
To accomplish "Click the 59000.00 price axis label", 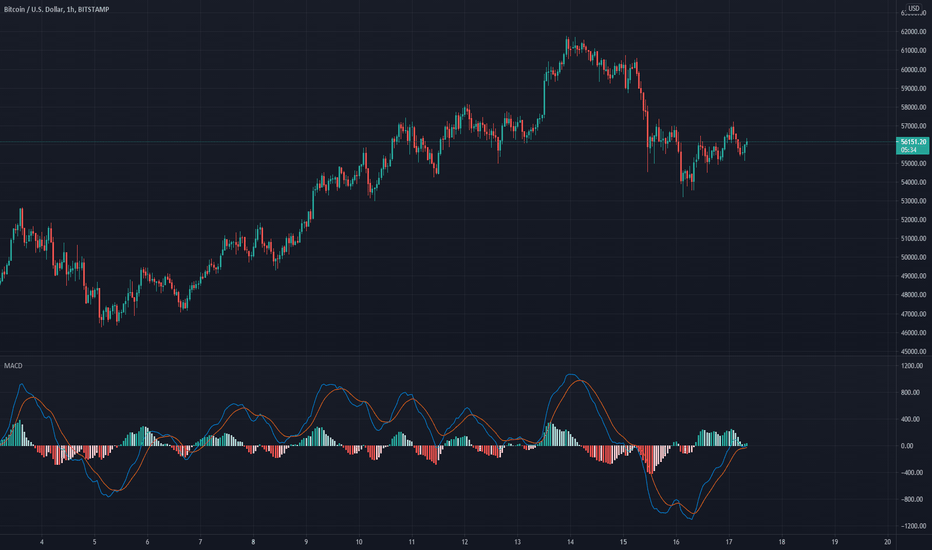I will point(914,89).
